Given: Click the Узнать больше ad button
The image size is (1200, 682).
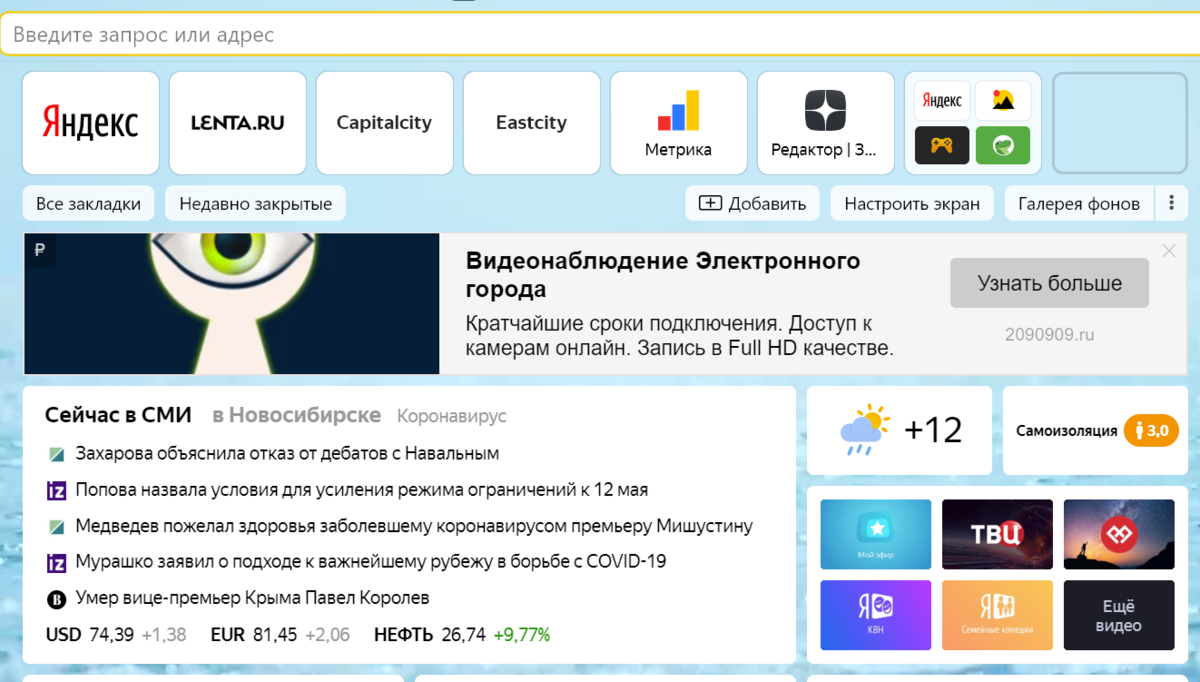Looking at the screenshot, I should click(x=1049, y=283).
